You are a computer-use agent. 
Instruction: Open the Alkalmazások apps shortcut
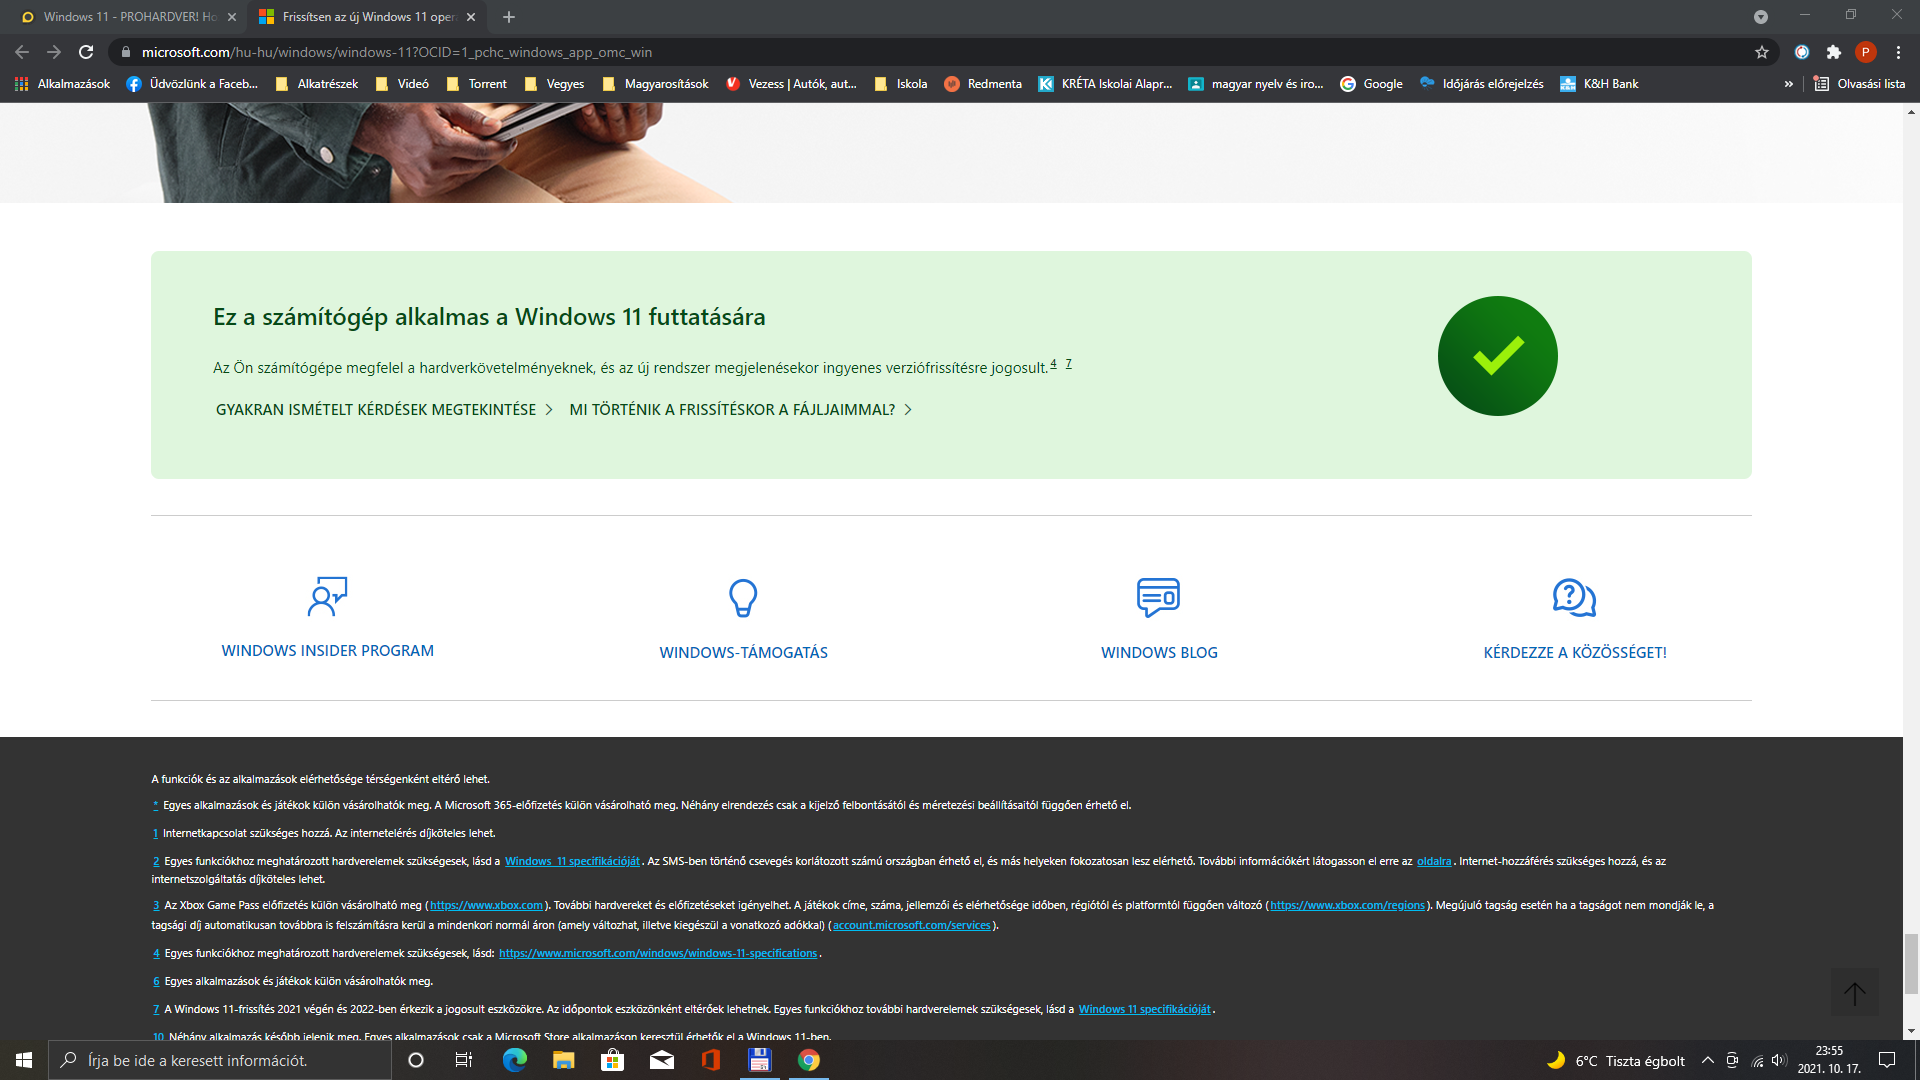coord(62,84)
